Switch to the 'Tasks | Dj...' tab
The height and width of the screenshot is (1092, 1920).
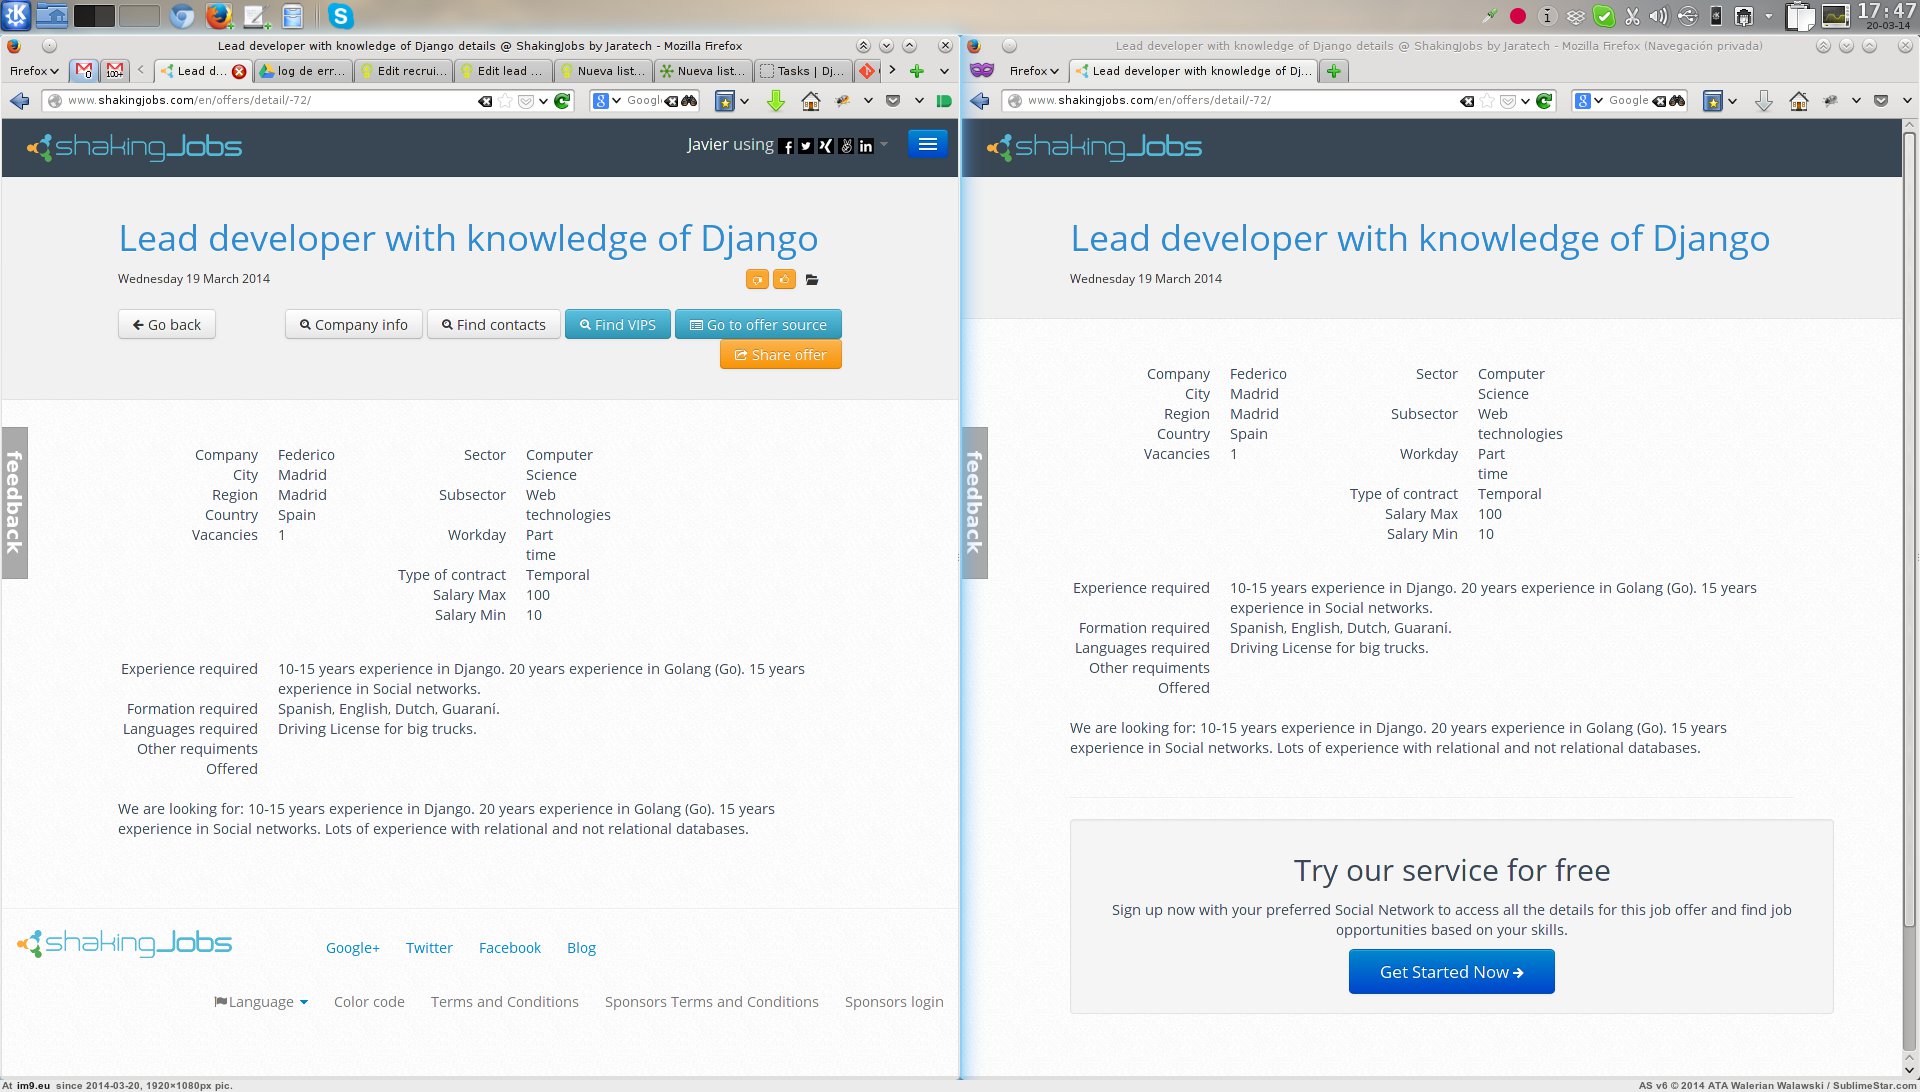pos(804,71)
